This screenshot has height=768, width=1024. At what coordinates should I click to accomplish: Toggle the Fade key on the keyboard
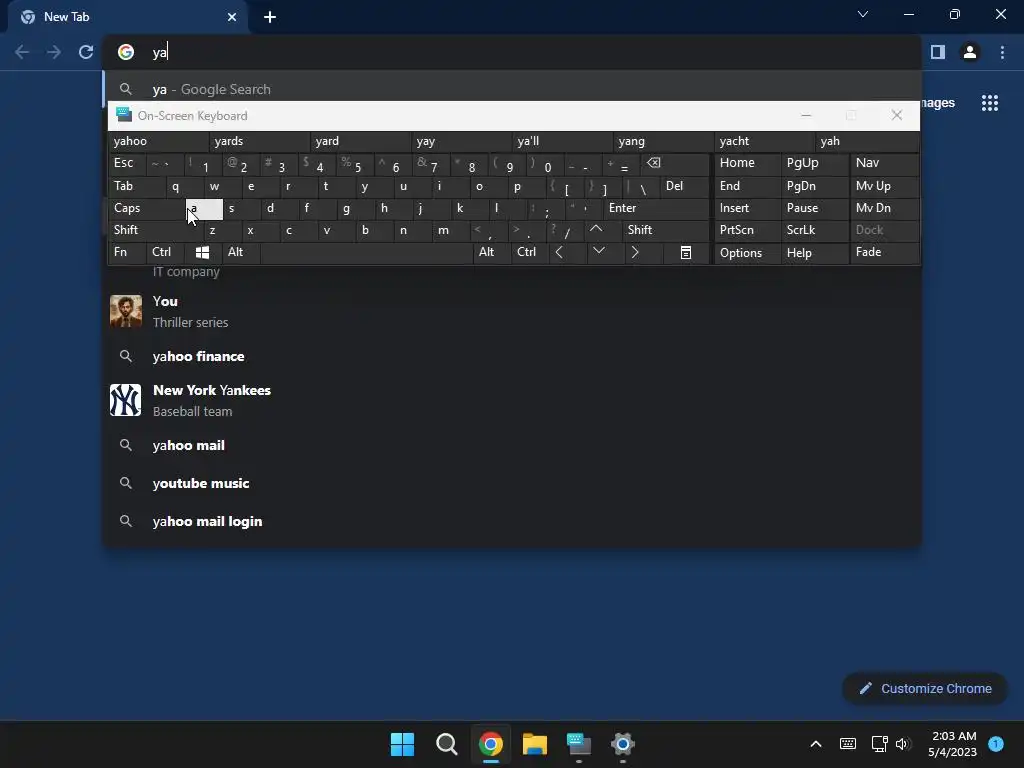click(884, 252)
